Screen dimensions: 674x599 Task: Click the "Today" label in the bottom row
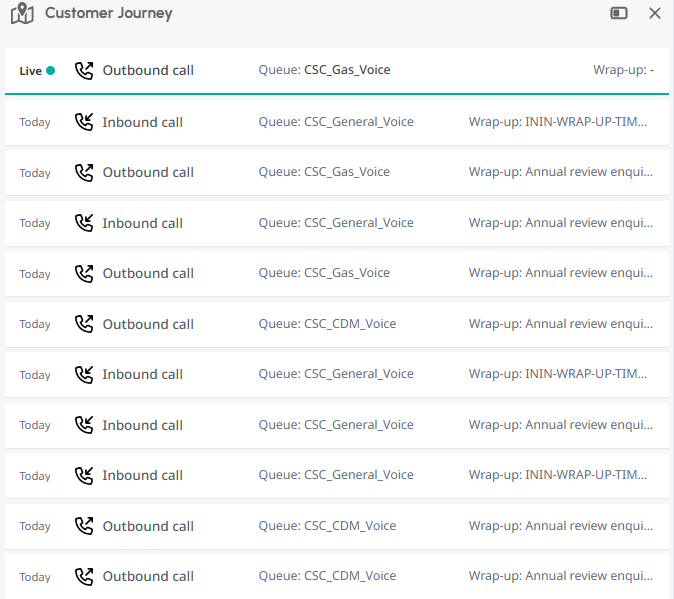tap(35, 577)
